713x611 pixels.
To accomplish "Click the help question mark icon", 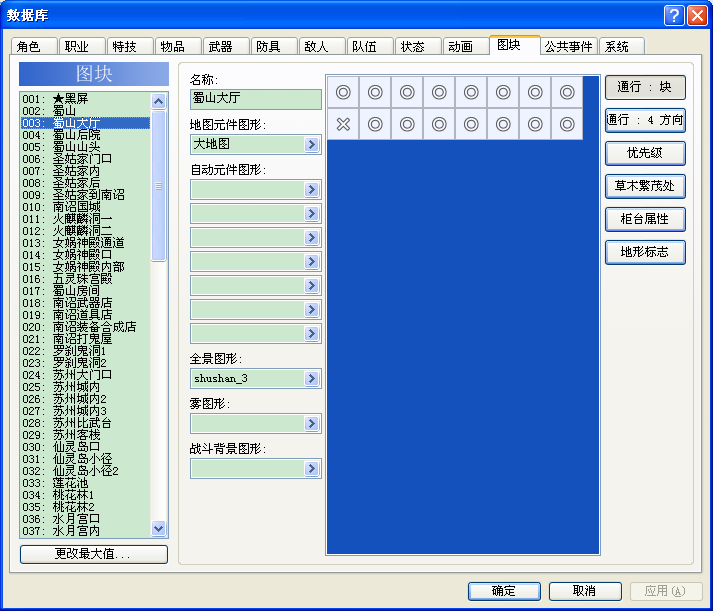I will click(x=674, y=15).
